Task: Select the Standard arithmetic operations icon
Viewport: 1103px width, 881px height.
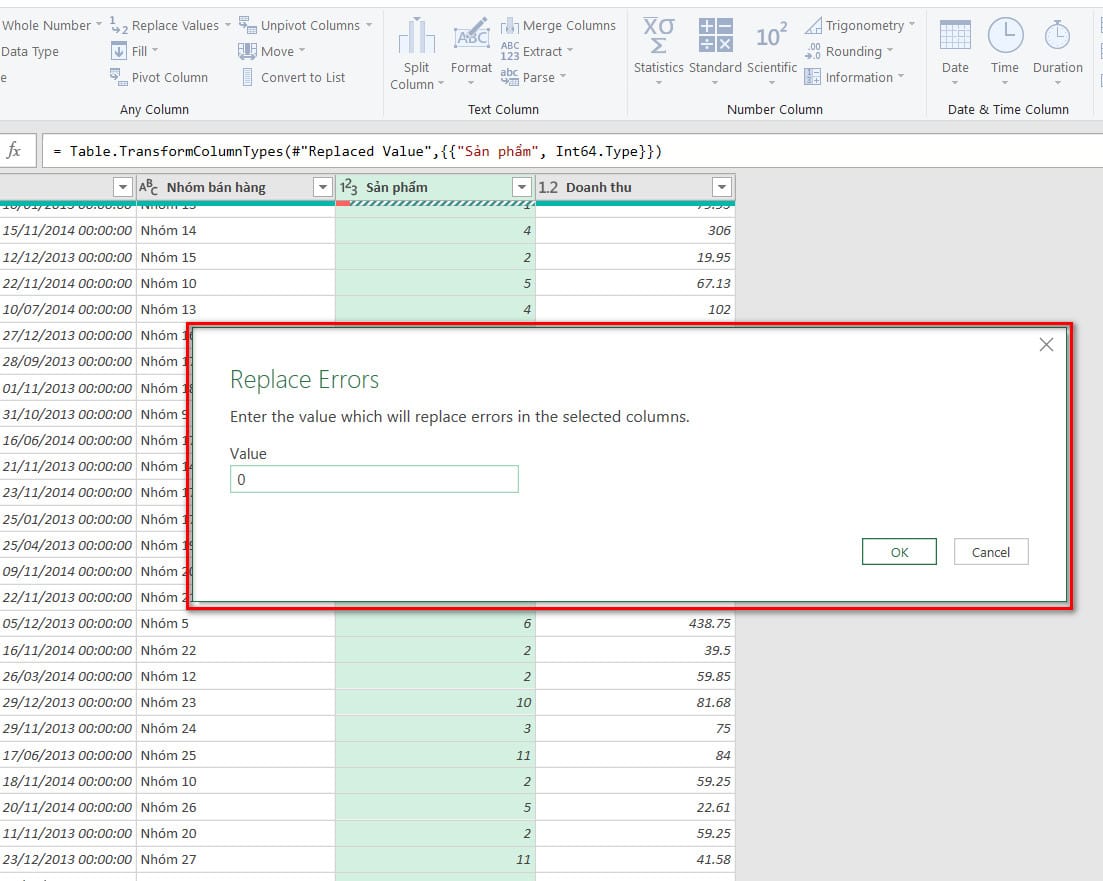Action: (x=715, y=37)
